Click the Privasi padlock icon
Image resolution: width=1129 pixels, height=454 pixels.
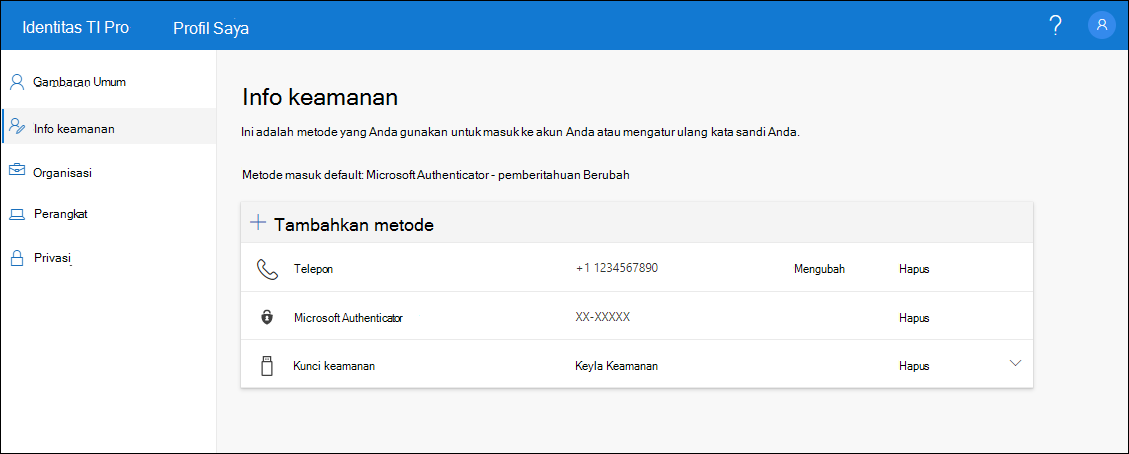17,258
